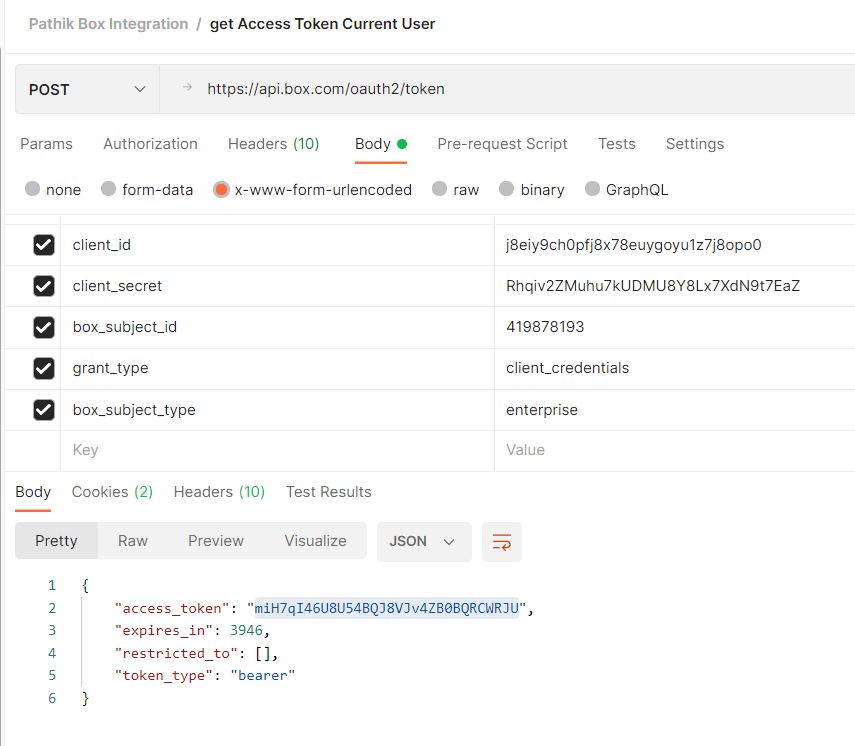Screen dimensions: 855x746
Task: Uncheck the box_subject_id parameter checkbox
Action: tap(44, 327)
